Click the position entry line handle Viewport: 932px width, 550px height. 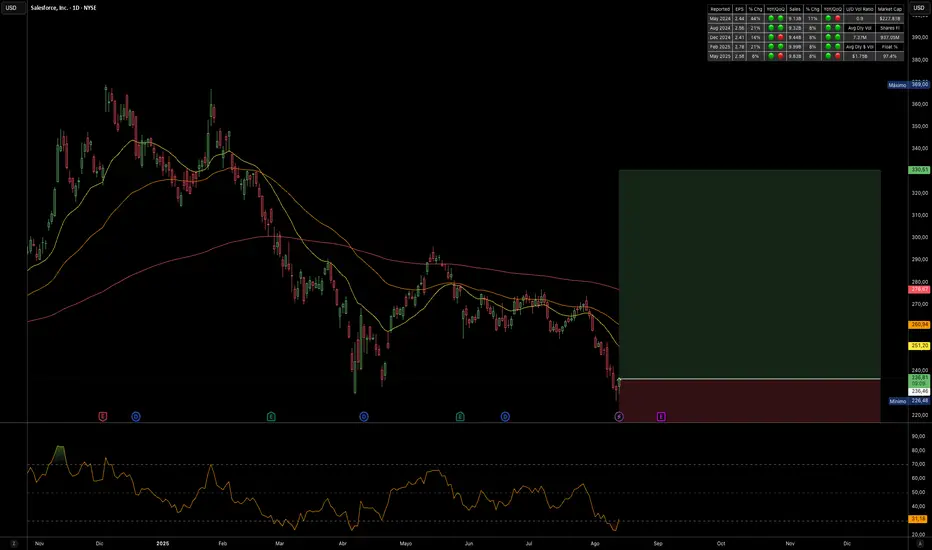(x=619, y=379)
